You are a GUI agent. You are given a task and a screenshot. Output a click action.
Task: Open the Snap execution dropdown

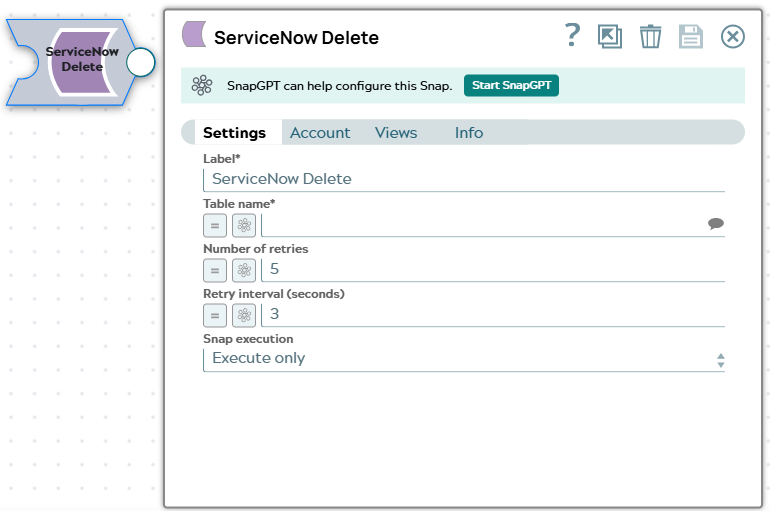pos(464,359)
